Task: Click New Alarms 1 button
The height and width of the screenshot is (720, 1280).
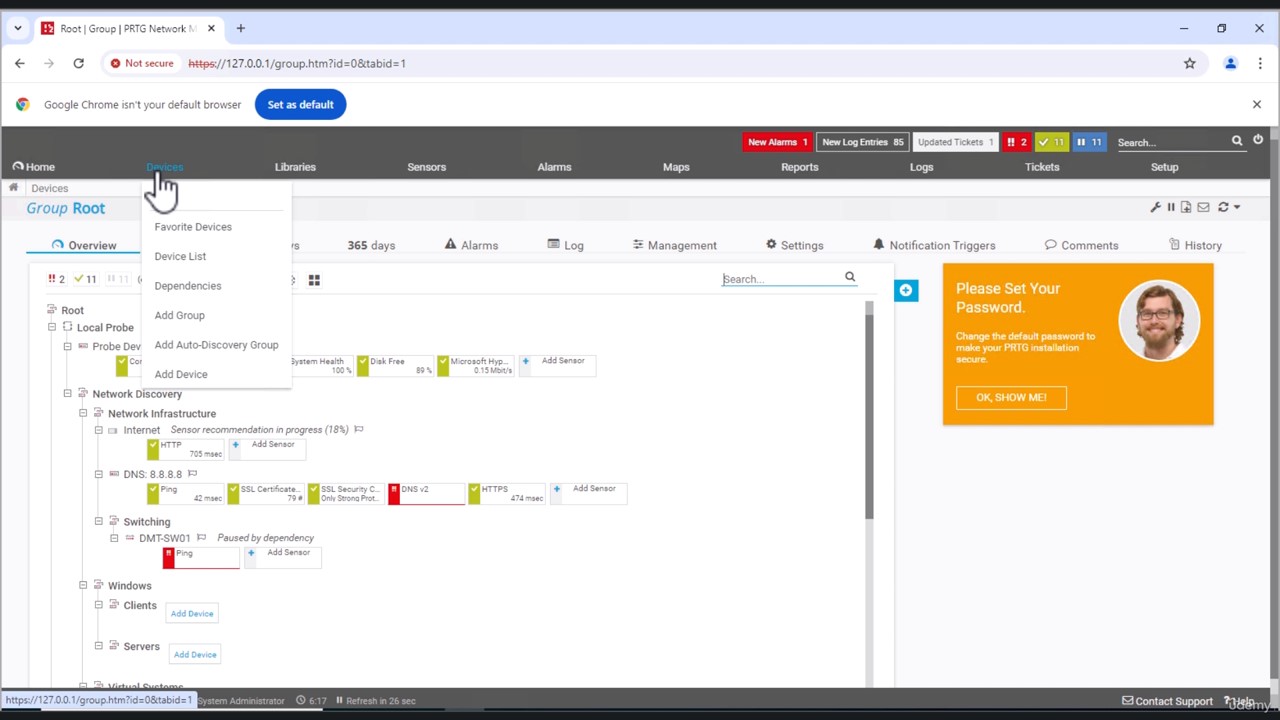Action: click(x=777, y=142)
